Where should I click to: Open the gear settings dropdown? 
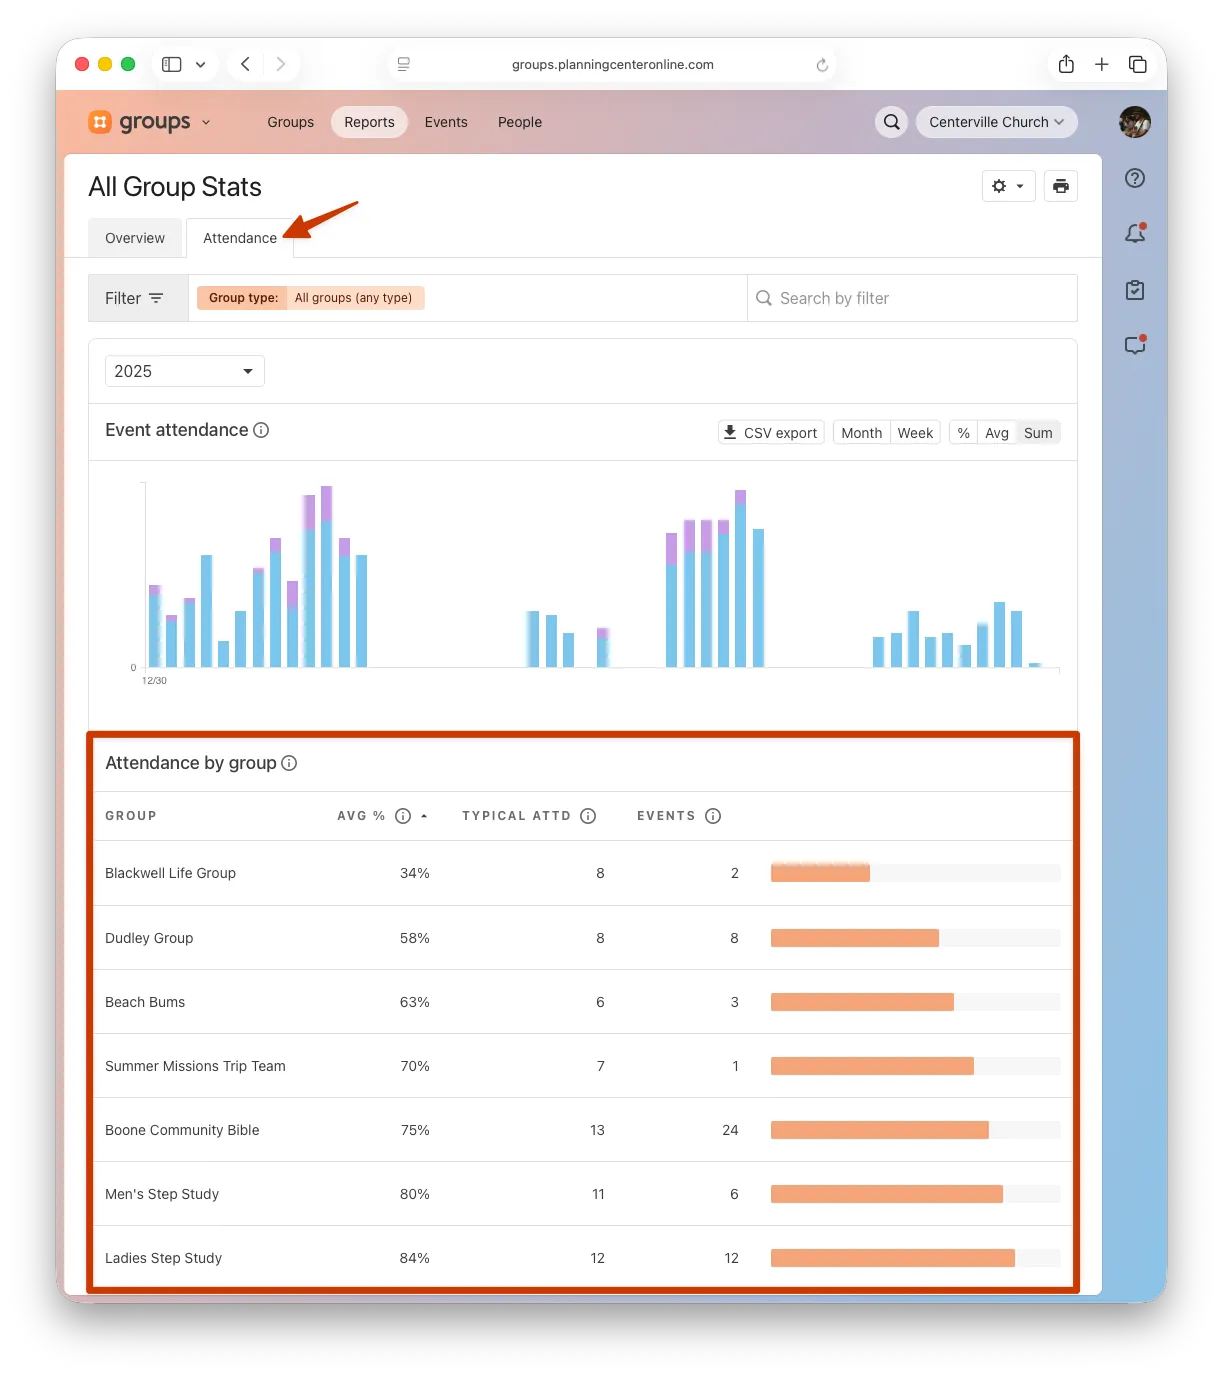pos(1007,186)
